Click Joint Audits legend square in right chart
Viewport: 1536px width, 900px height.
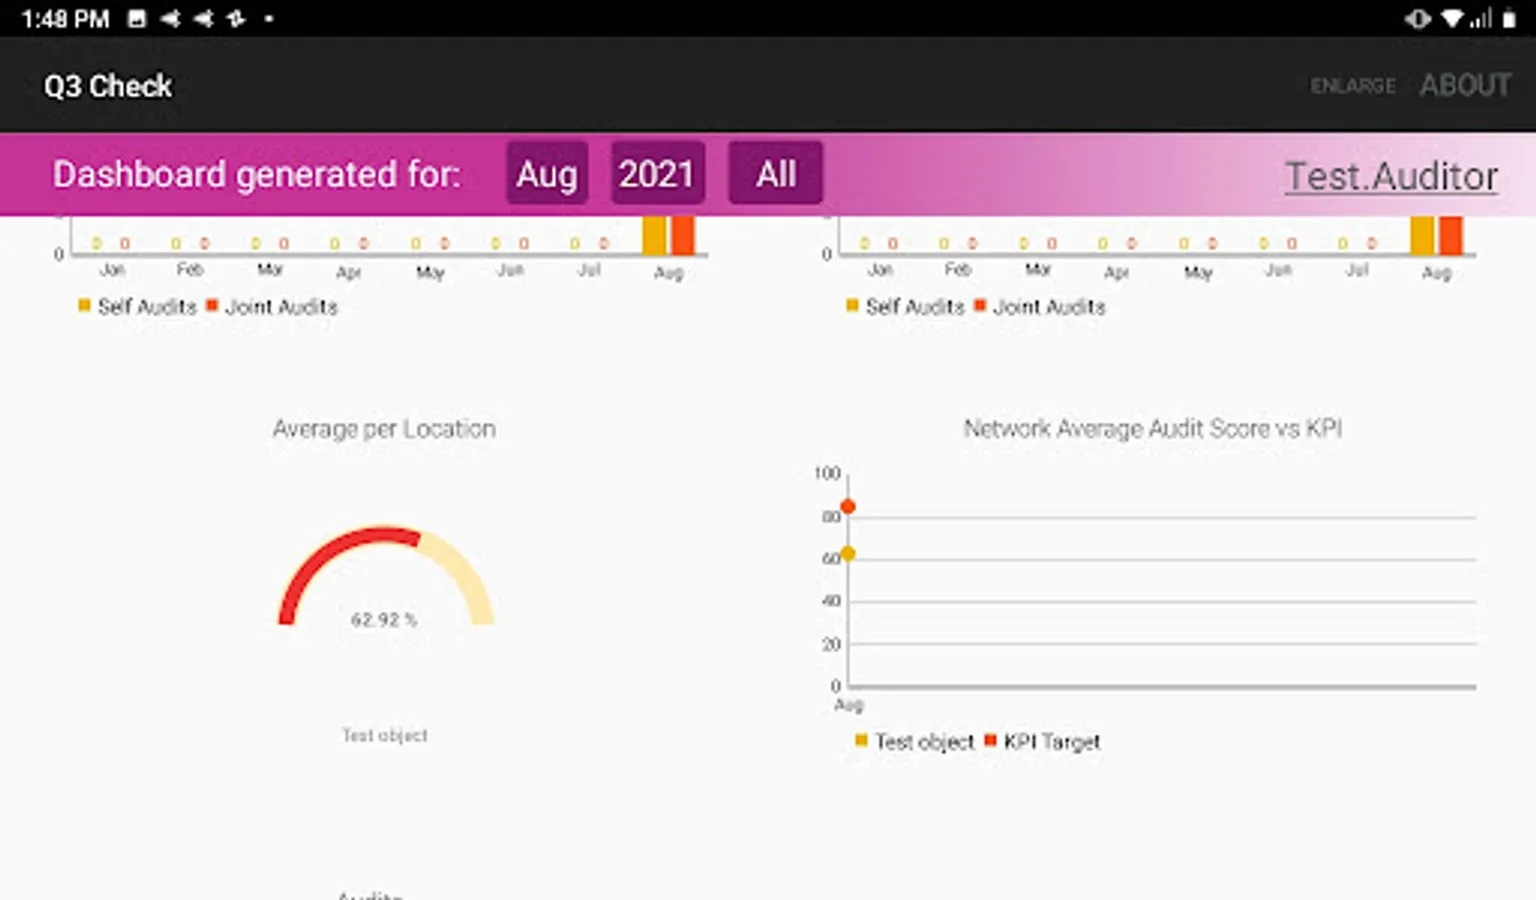(980, 306)
